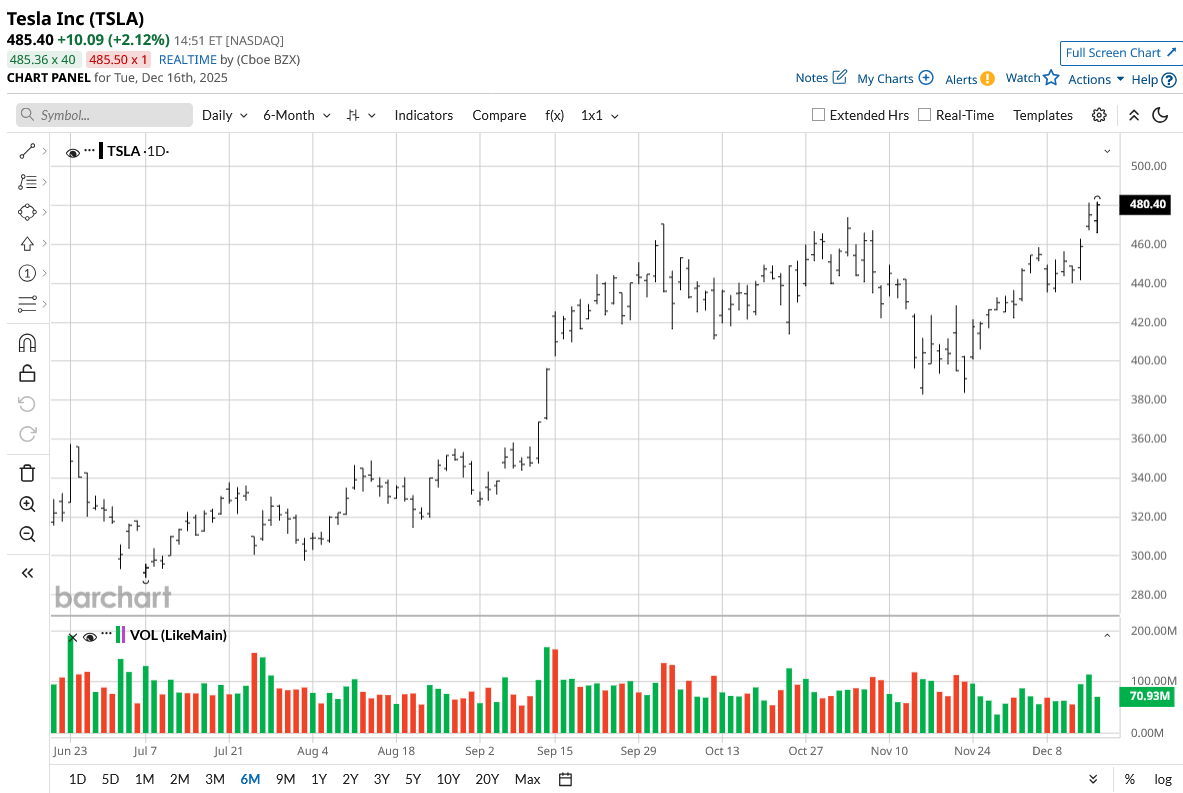Screen dimensions: 1183x793
Task: Toggle the lock drawings icon
Action: pos(27,373)
